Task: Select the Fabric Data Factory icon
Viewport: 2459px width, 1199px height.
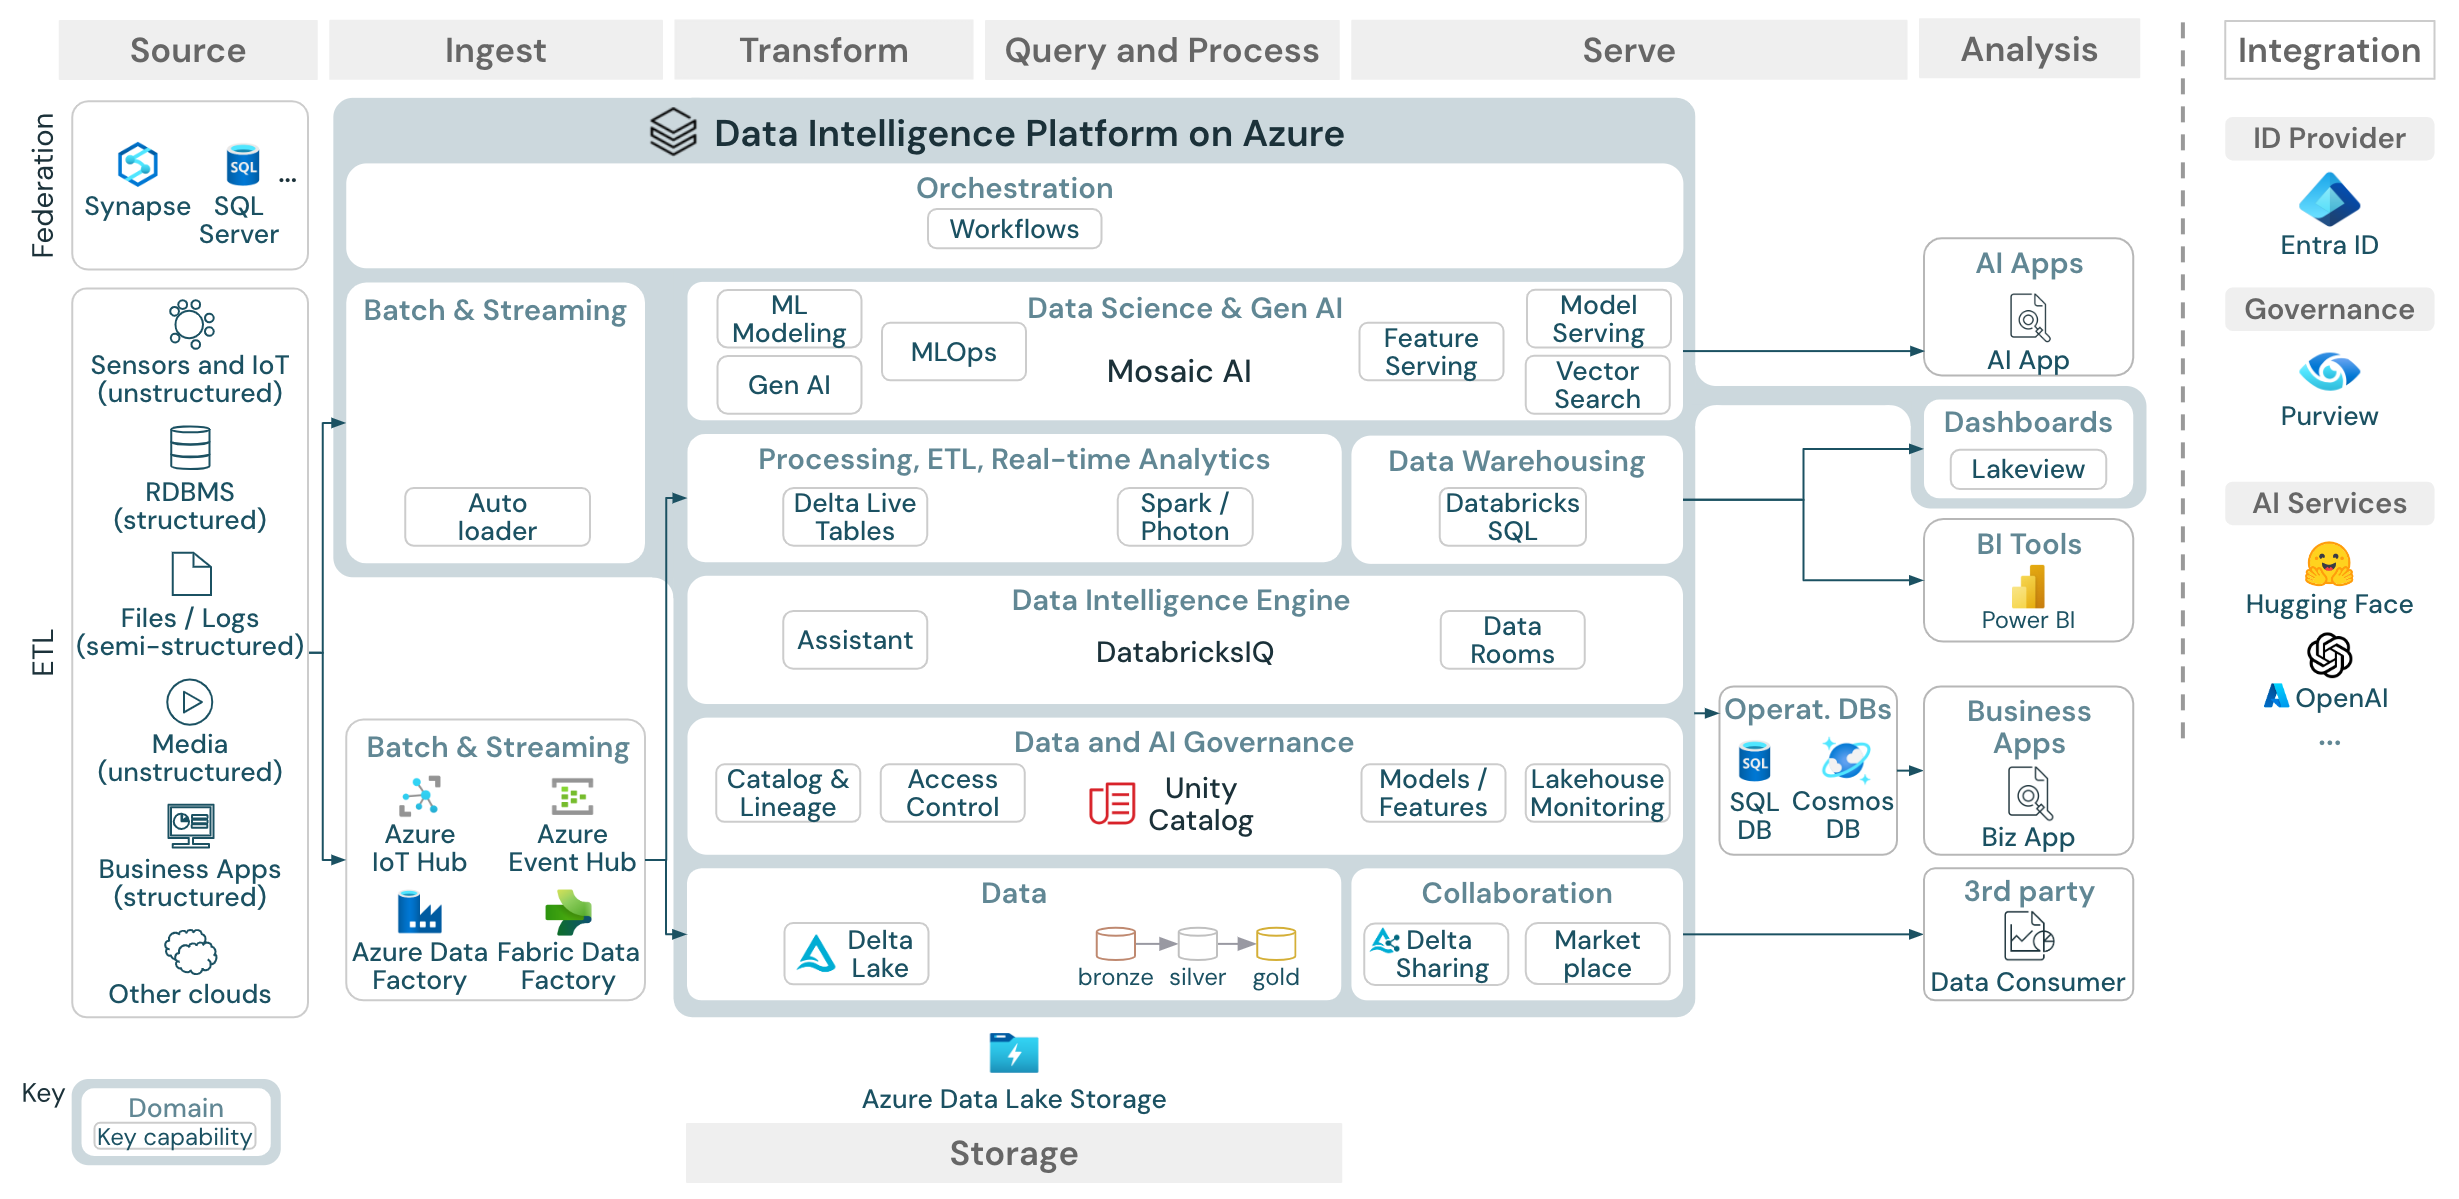Action: coord(568,912)
